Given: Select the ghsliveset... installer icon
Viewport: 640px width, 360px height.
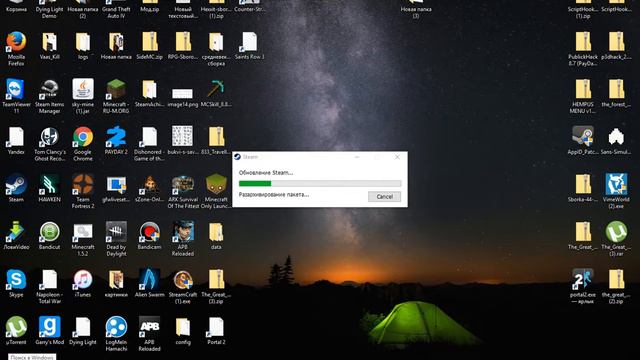Looking at the screenshot, I should (116, 184).
